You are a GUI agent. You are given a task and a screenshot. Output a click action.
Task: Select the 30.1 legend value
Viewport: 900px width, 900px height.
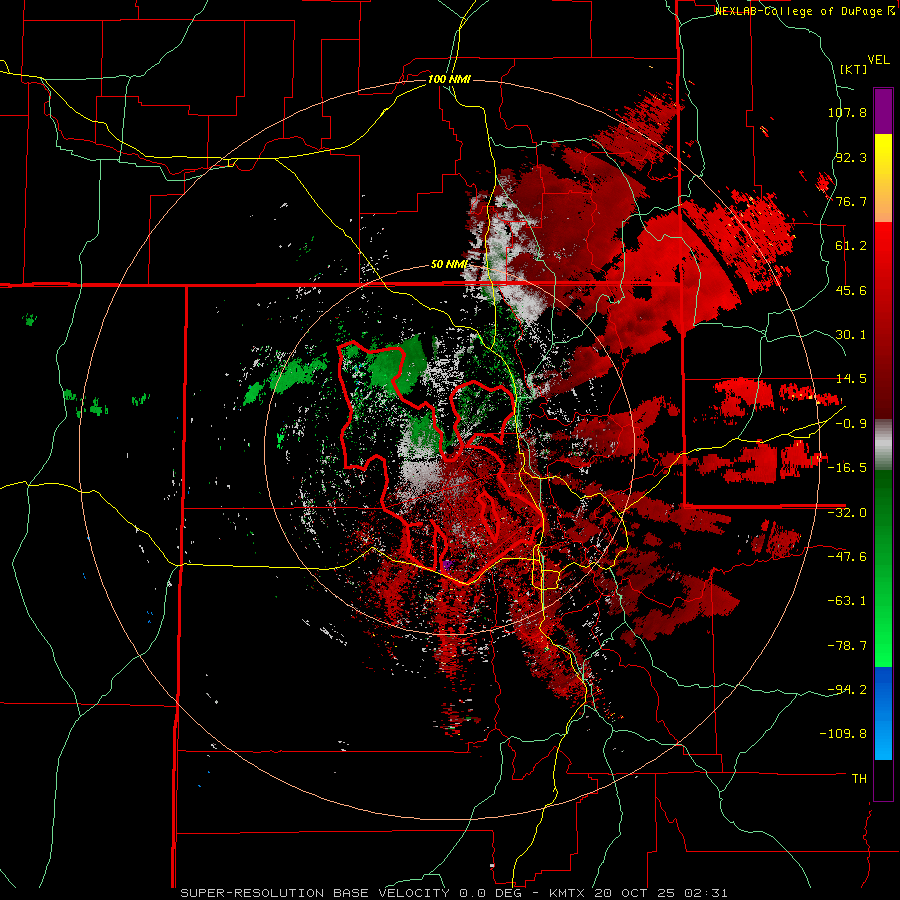click(x=851, y=335)
